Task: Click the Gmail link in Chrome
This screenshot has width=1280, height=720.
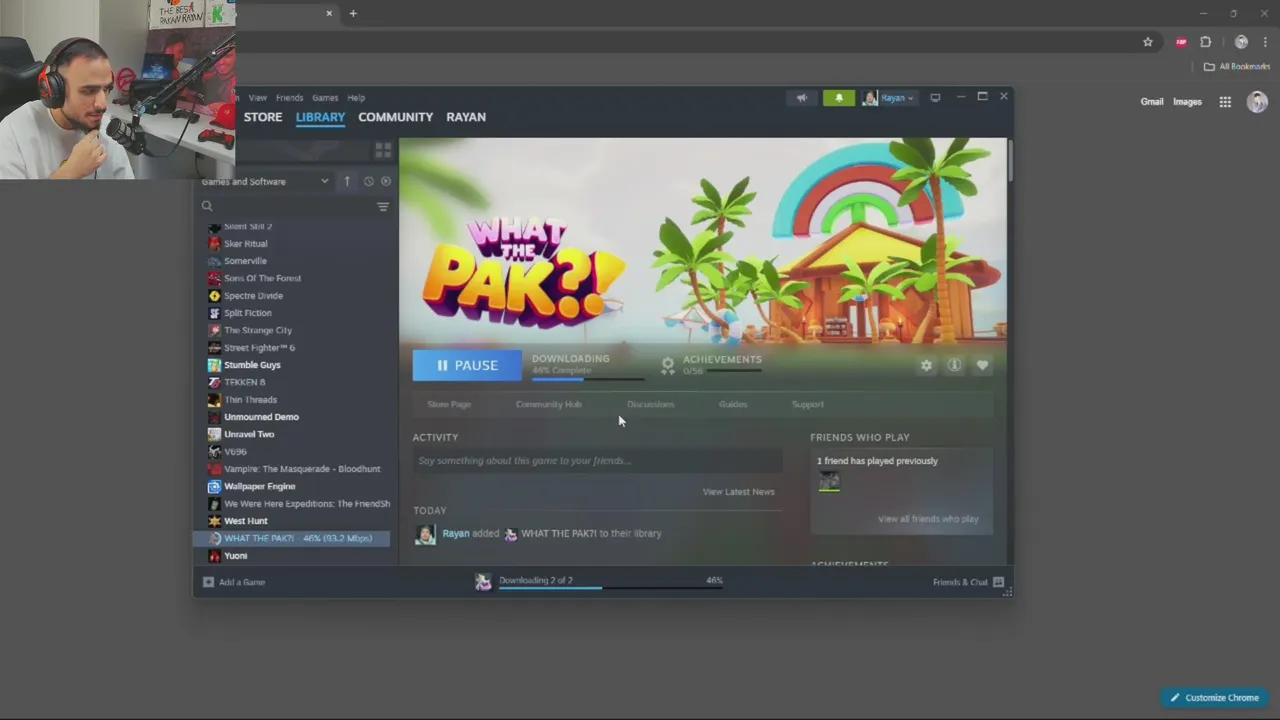Action: [x=1152, y=102]
